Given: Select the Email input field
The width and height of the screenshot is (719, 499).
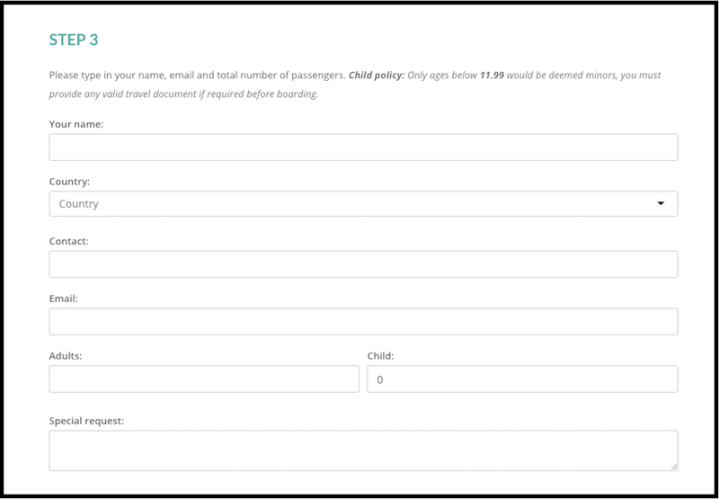Looking at the screenshot, I should (x=363, y=321).
